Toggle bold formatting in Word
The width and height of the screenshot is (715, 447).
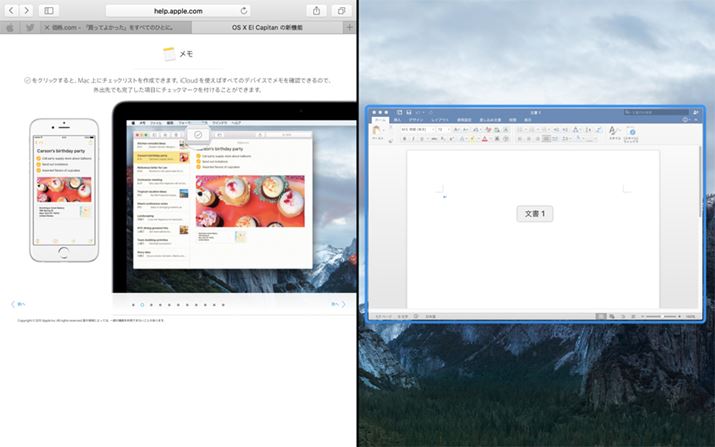point(404,139)
